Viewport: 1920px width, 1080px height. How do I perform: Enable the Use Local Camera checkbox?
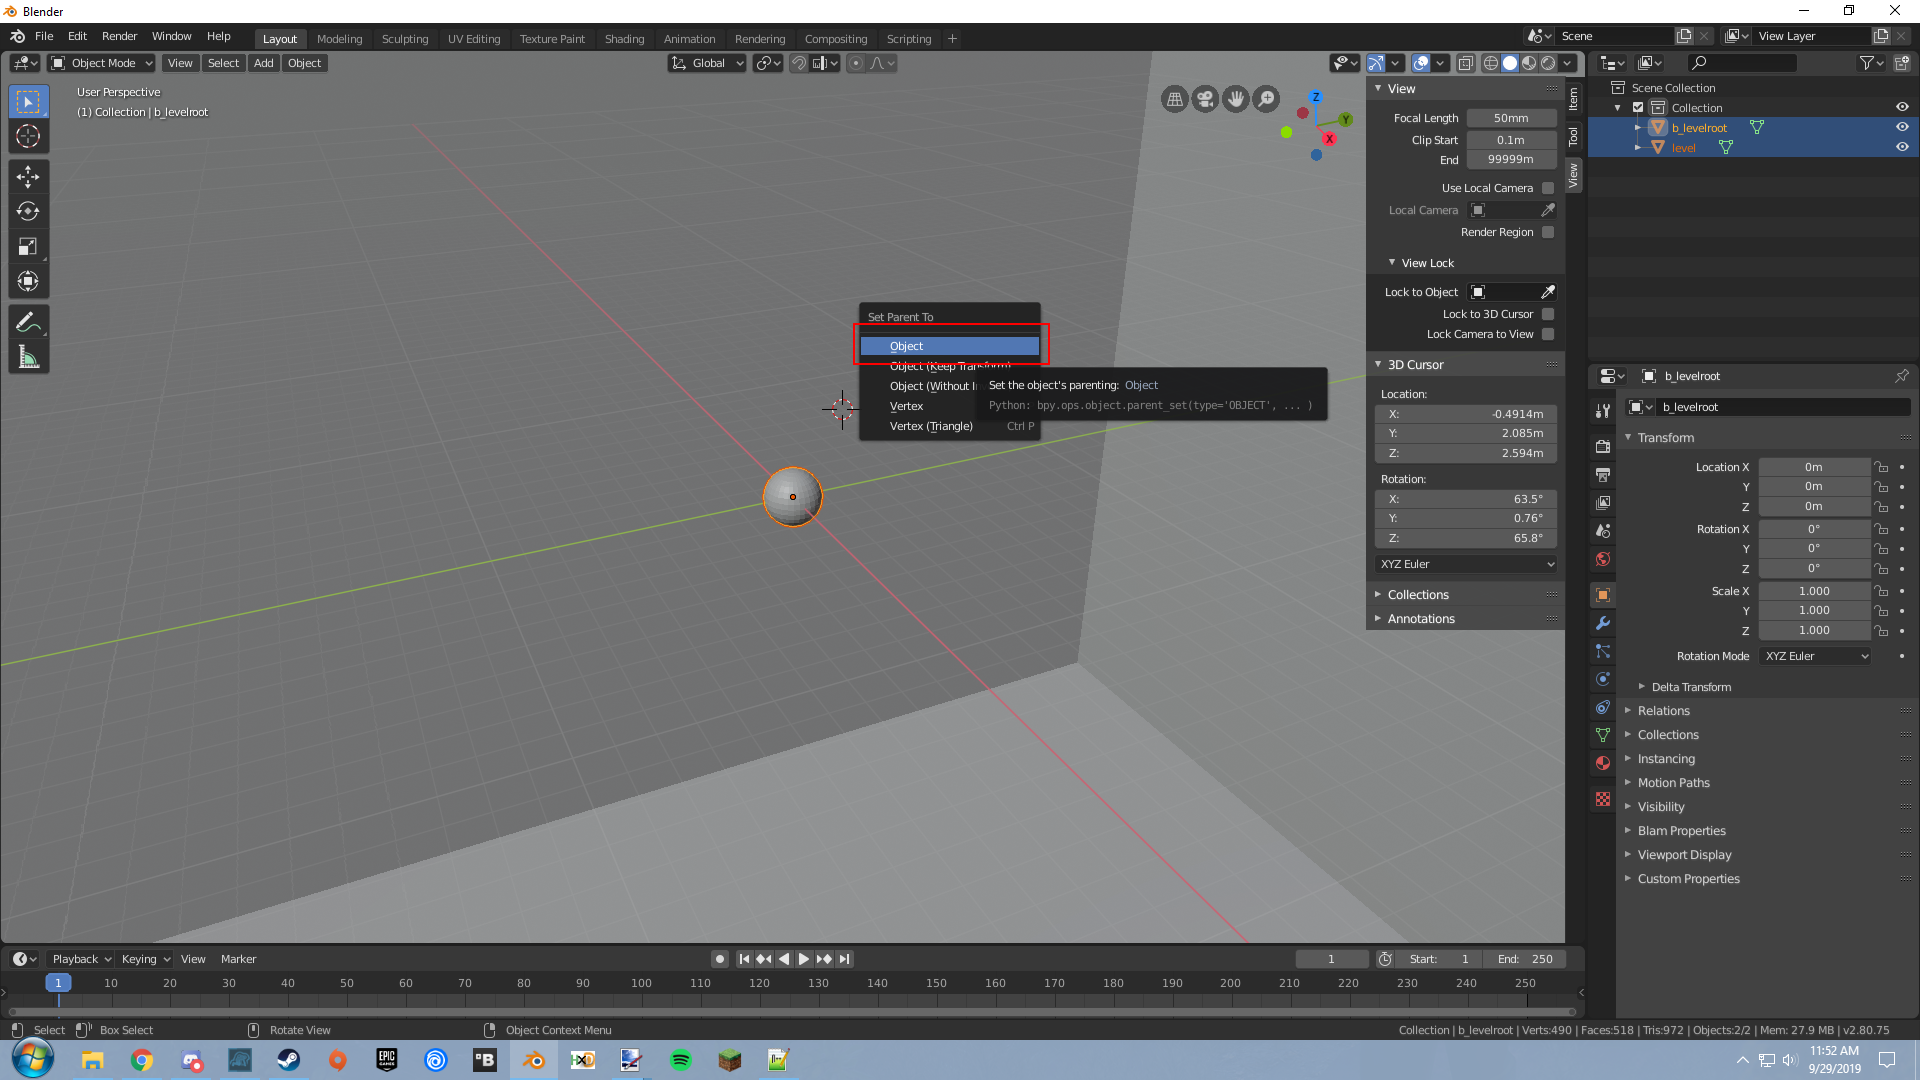click(1548, 187)
